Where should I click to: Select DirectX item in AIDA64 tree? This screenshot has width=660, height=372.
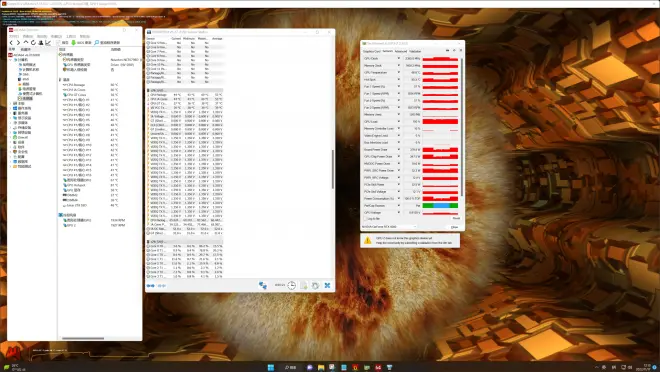click(23, 137)
